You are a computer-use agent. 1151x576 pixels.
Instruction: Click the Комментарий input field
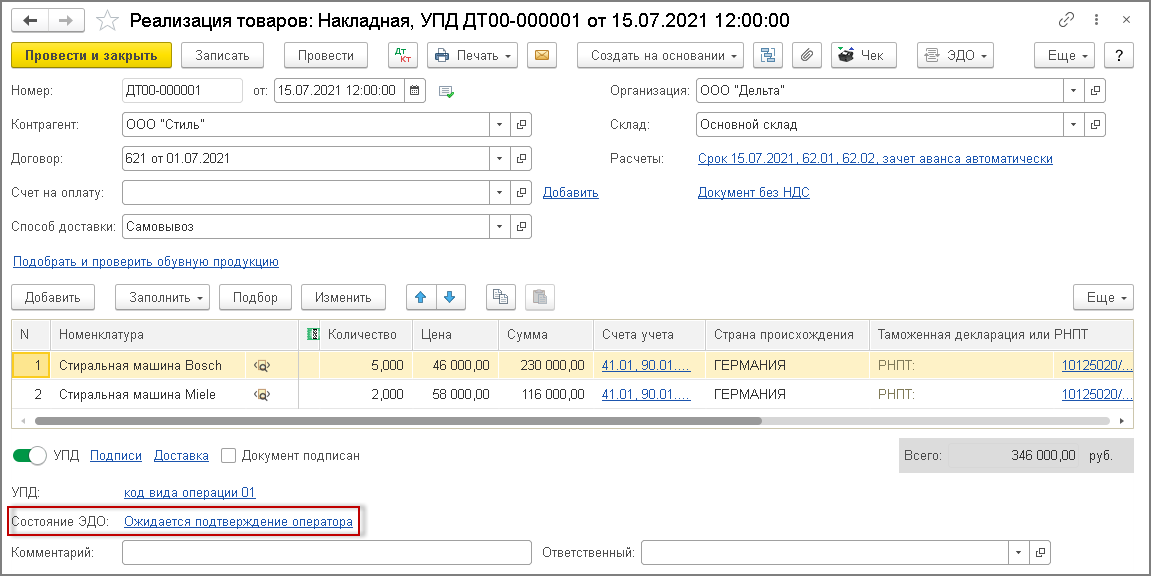[327, 553]
